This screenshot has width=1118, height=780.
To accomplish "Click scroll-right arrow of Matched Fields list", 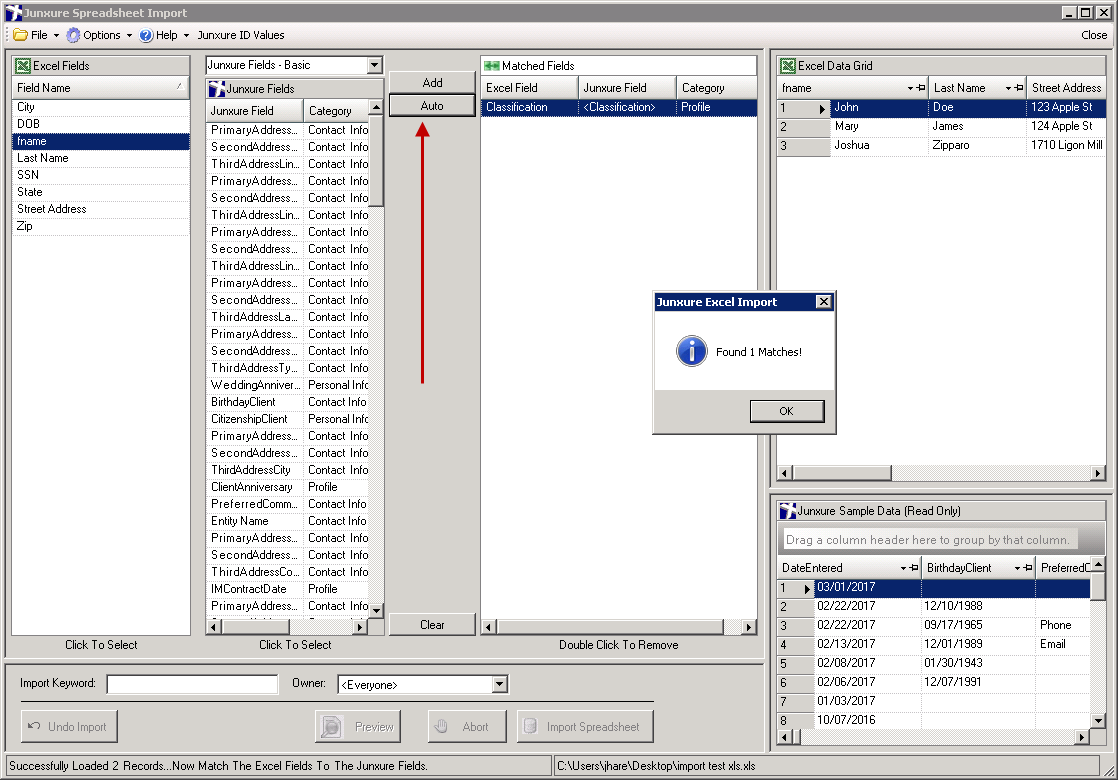I will (x=748, y=627).
